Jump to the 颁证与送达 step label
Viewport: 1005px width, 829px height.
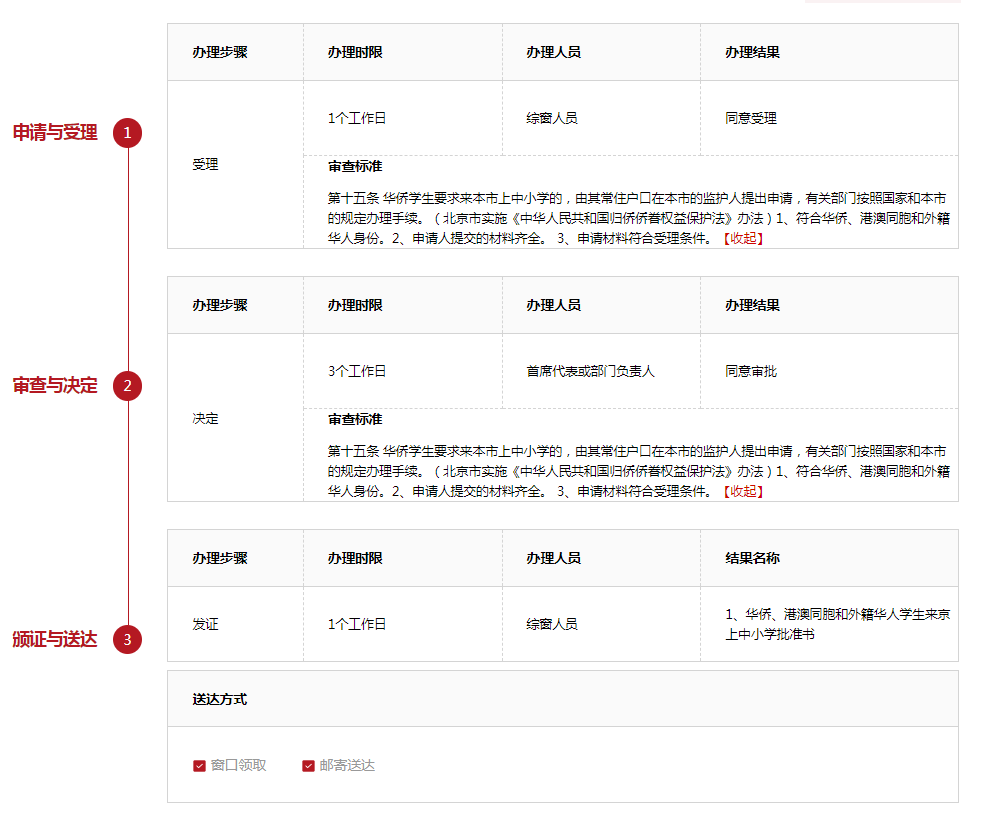[x=55, y=639]
